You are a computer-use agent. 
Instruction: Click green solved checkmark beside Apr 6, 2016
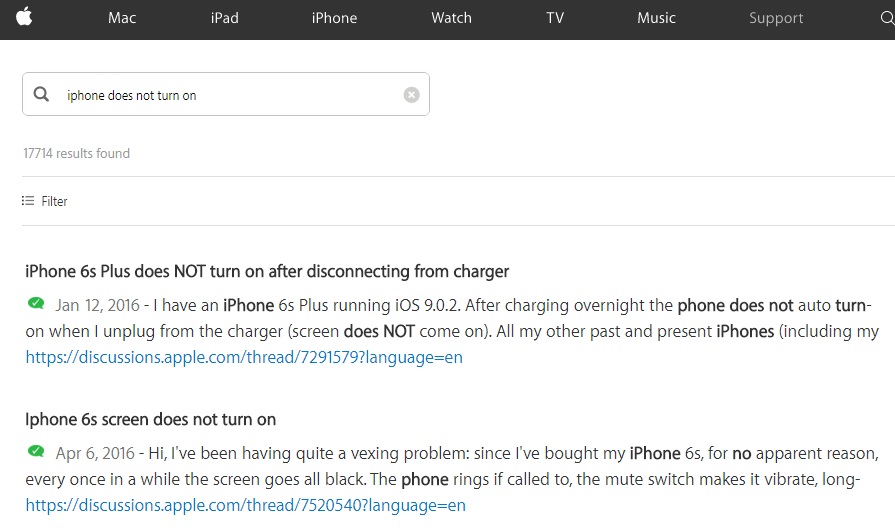[x=36, y=451]
